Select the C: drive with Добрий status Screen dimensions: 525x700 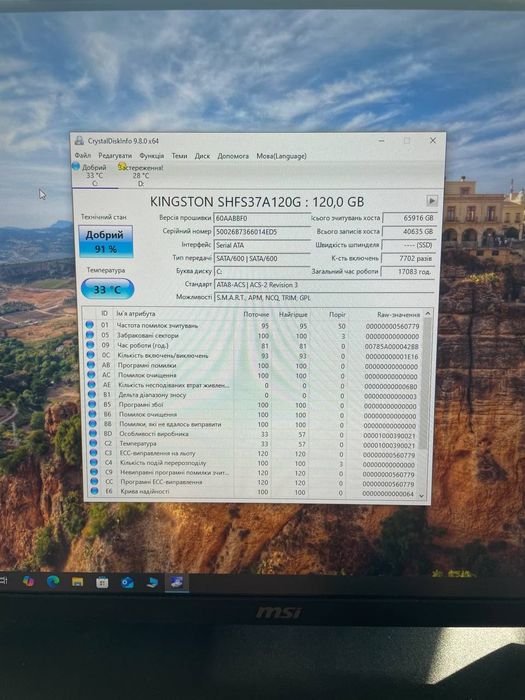click(94, 175)
